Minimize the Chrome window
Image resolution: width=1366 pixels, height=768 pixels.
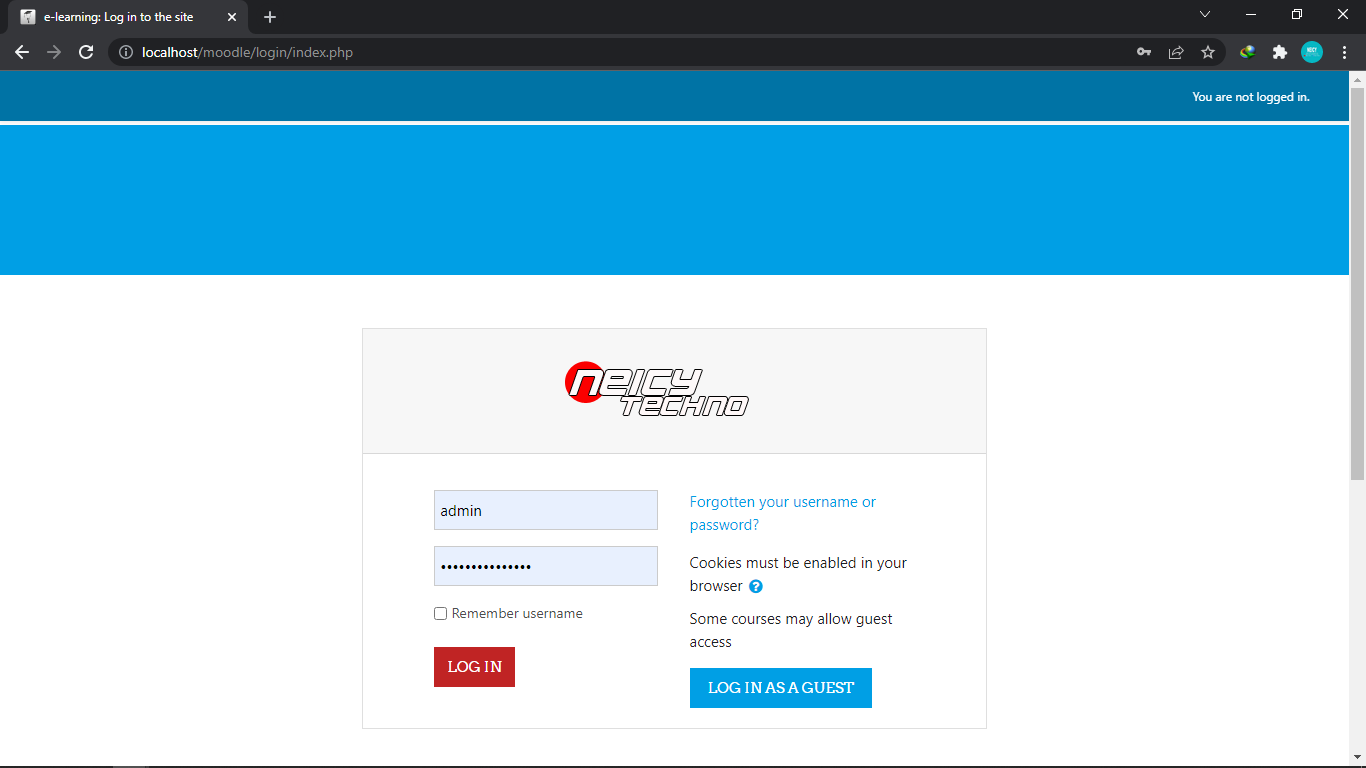(1251, 14)
